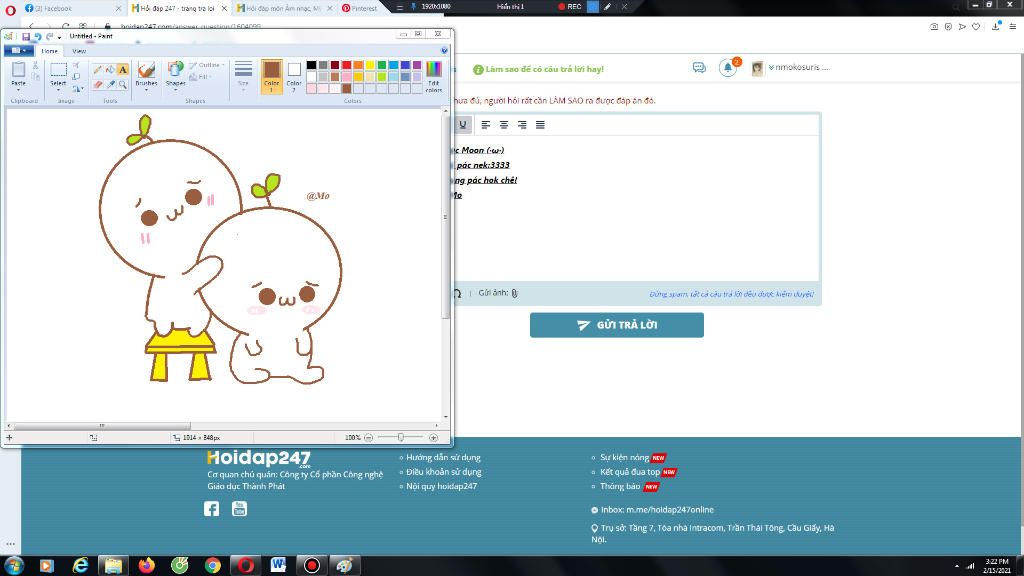This screenshot has width=1024, height=576.
Task: Click the Redo arrow in Paint title bar
Action: click(x=50, y=37)
